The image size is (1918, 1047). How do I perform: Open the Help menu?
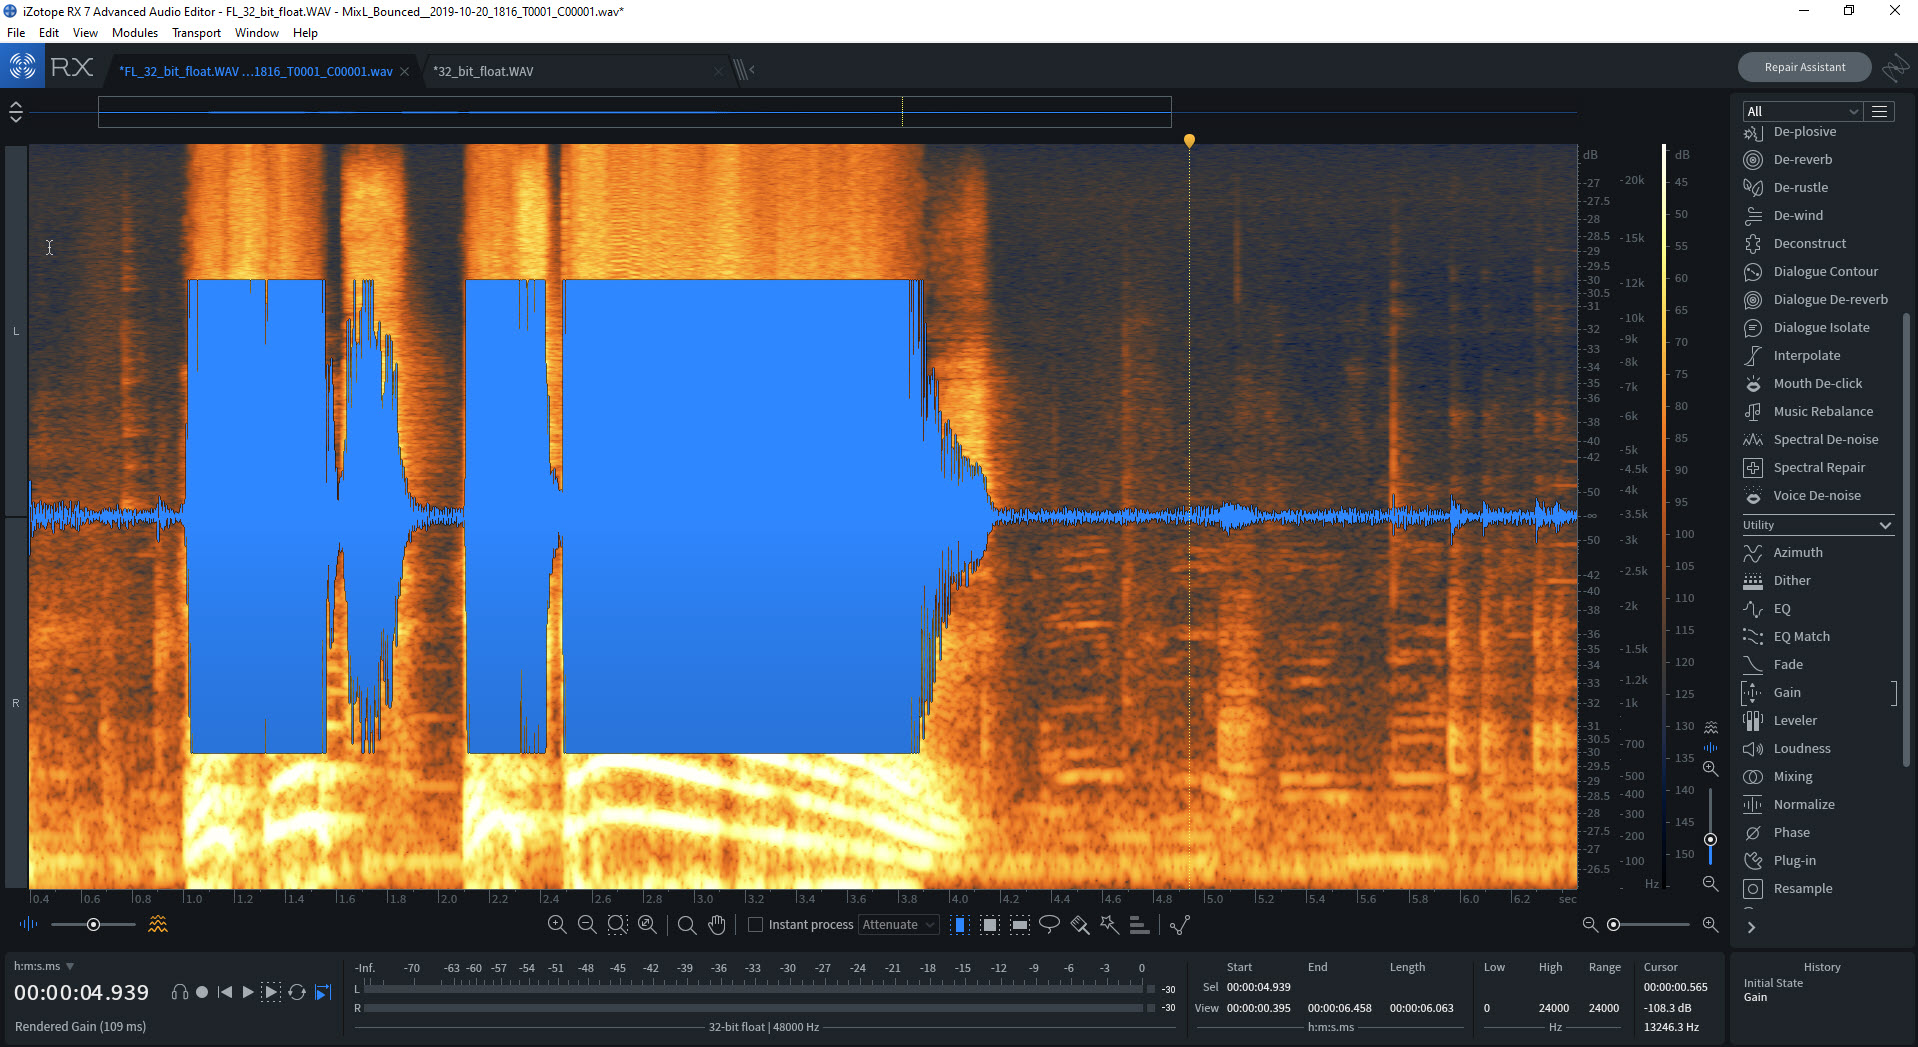click(305, 32)
